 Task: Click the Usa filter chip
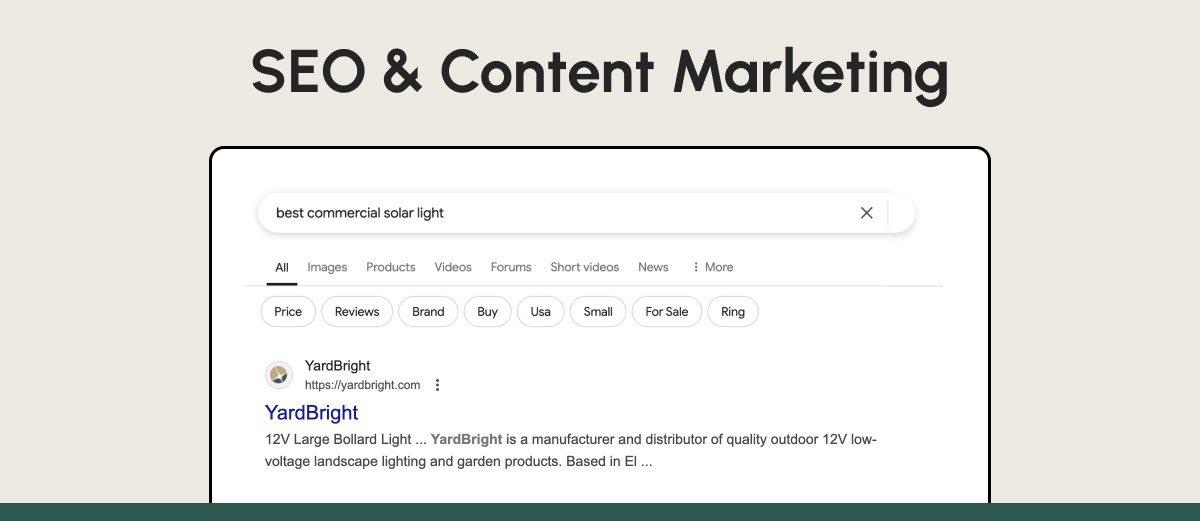(541, 312)
